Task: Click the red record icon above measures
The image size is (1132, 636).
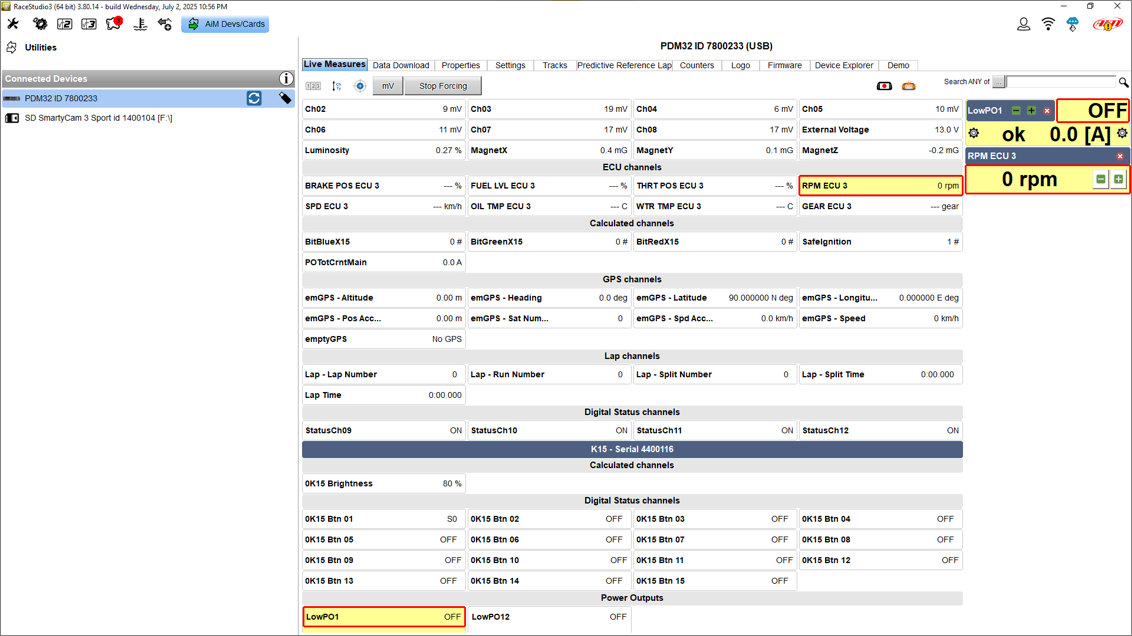Action: tap(884, 87)
